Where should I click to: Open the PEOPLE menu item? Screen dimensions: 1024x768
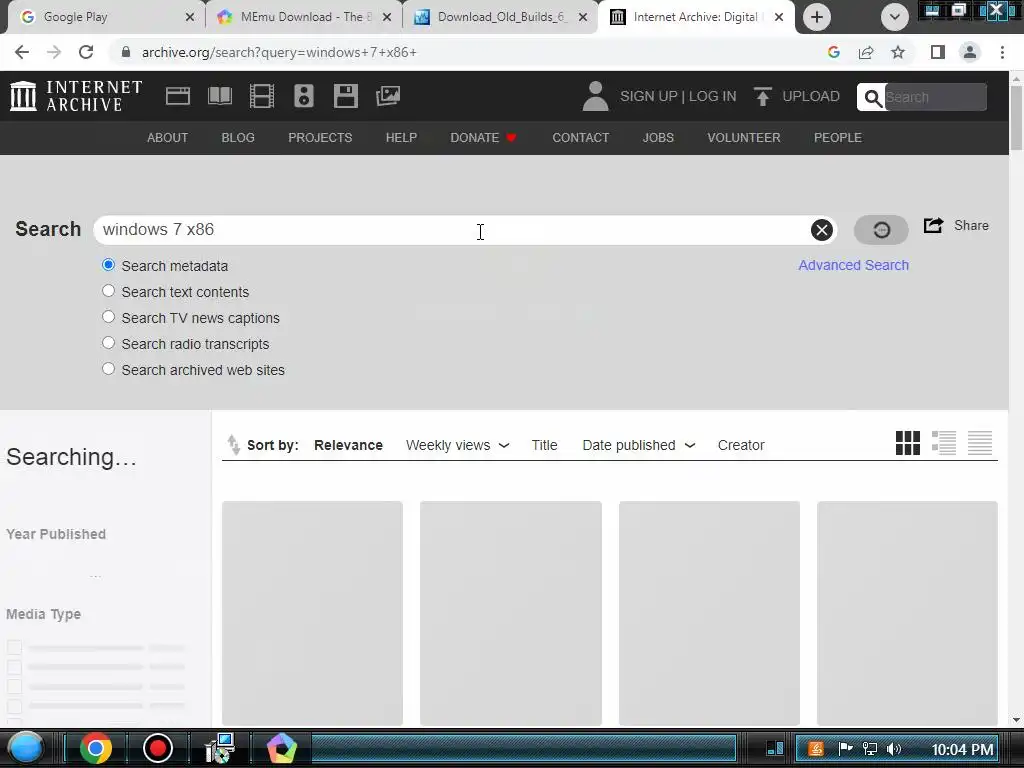coord(838,138)
